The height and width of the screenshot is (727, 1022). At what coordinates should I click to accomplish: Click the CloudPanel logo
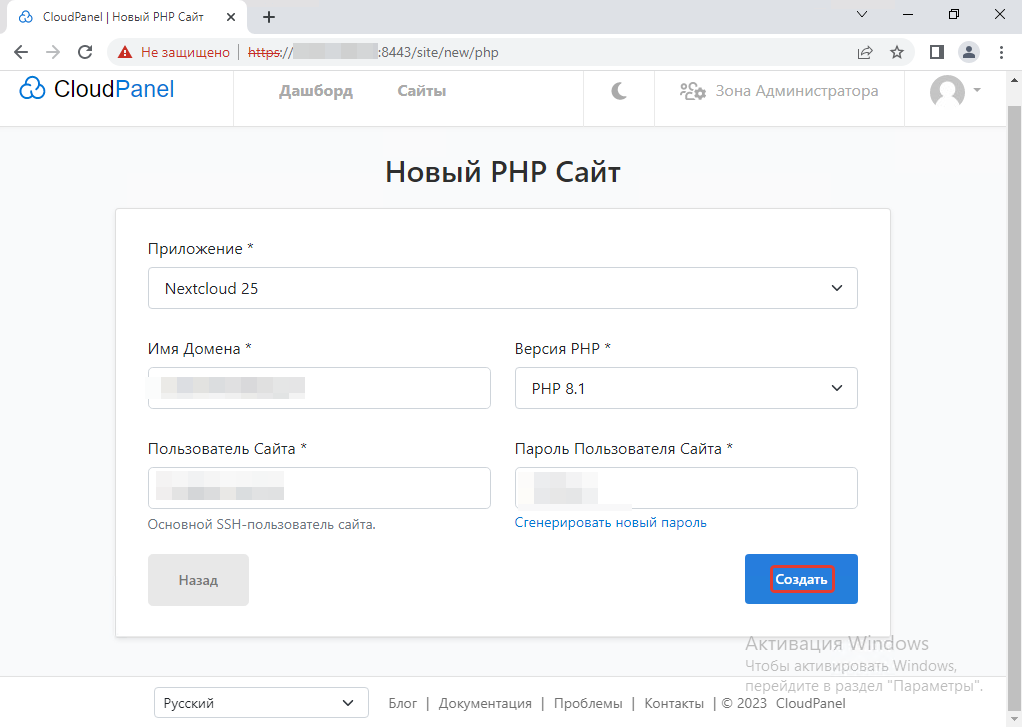97,90
